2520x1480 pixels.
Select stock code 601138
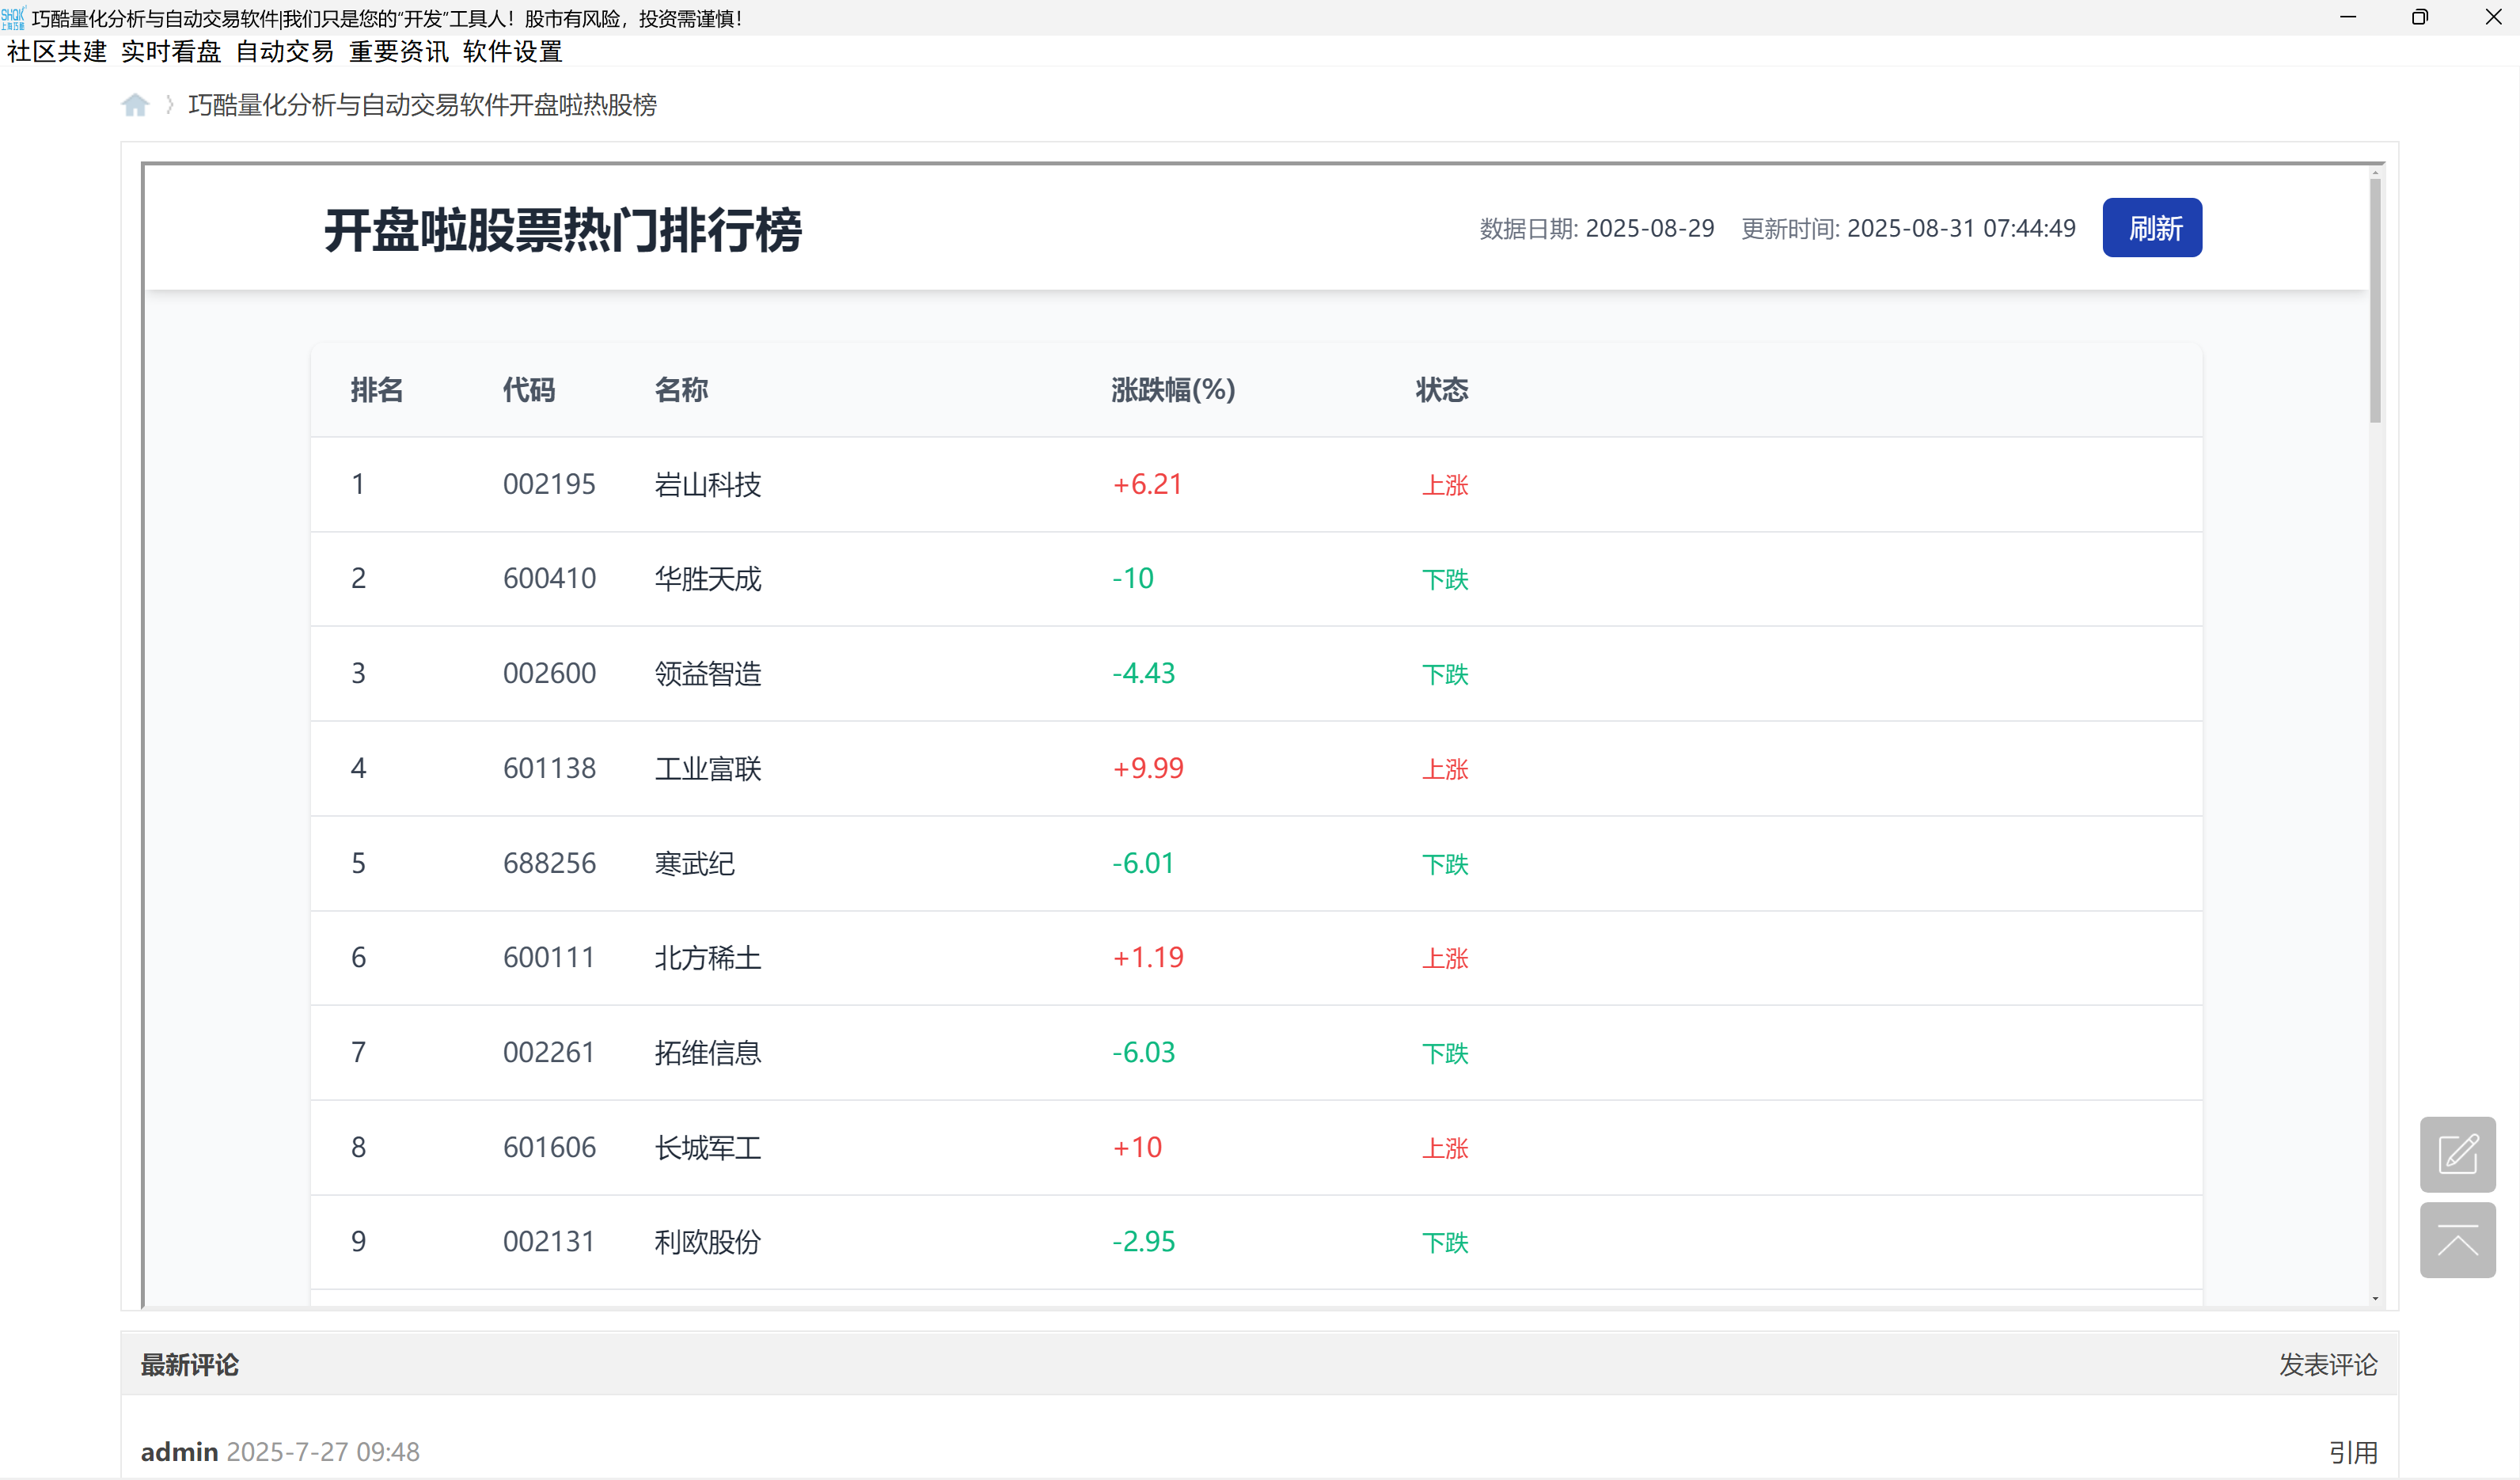549,768
